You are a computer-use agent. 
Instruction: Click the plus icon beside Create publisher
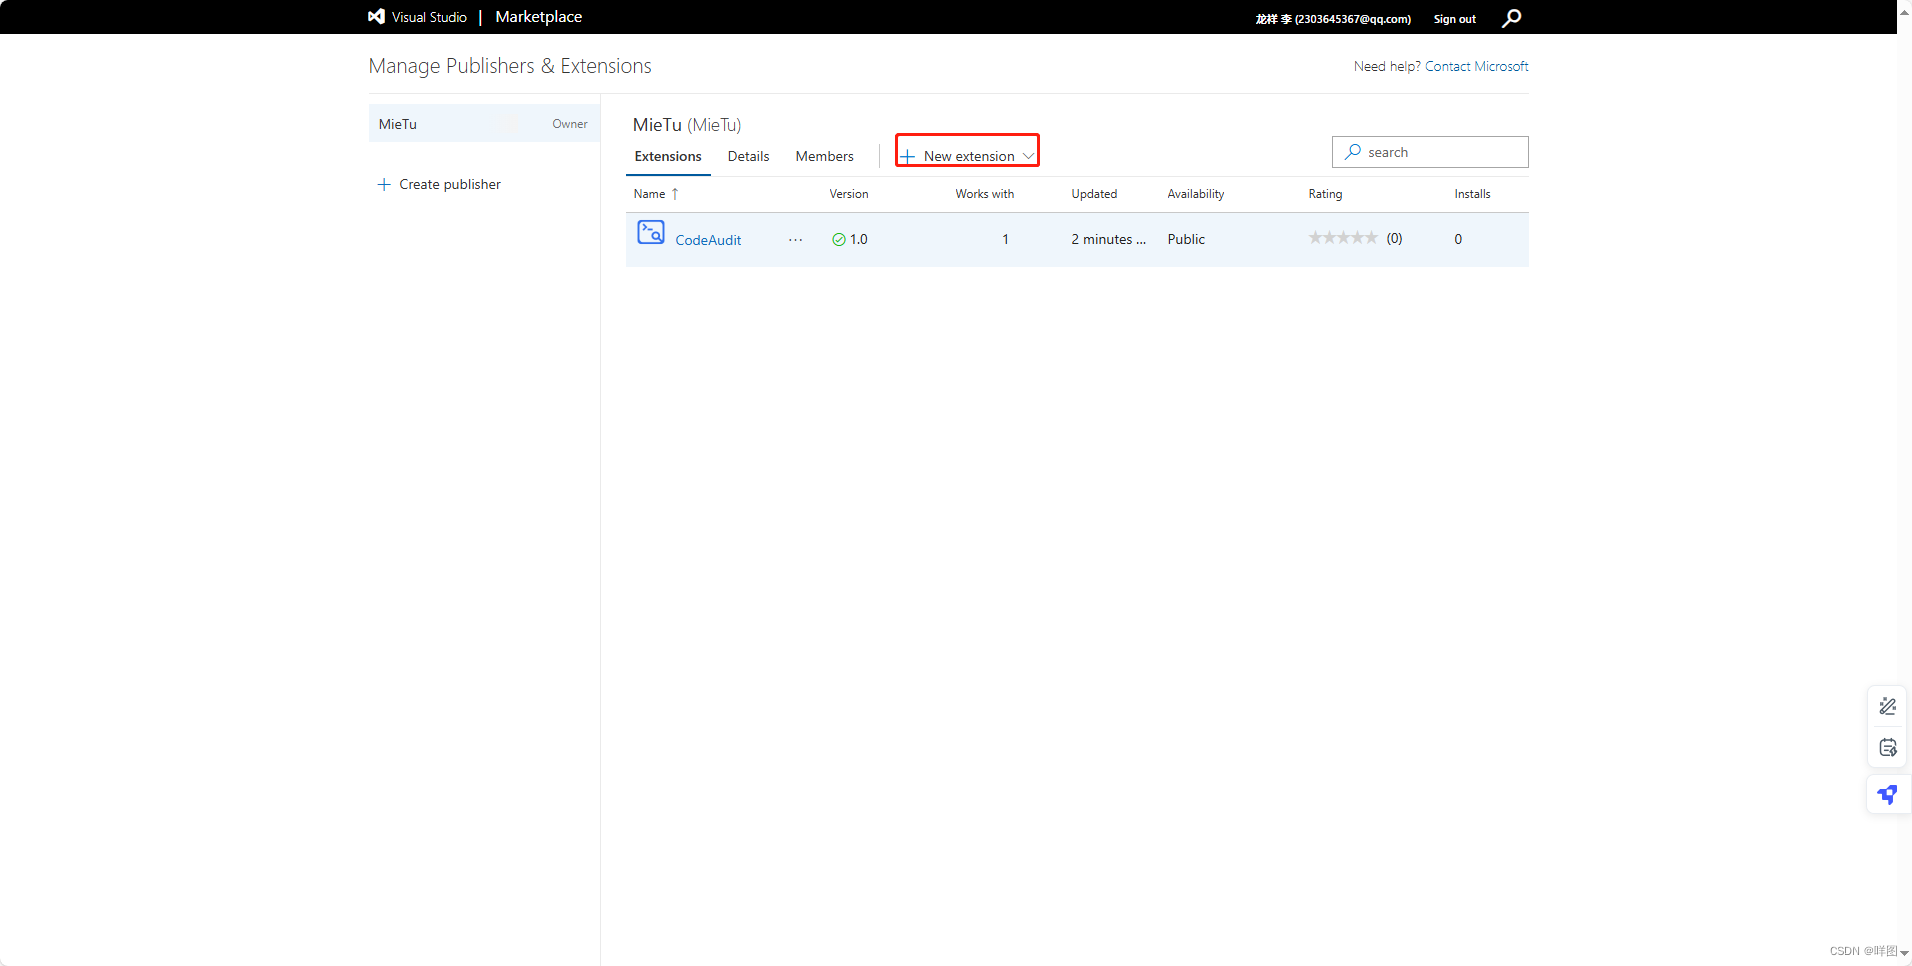pos(384,184)
